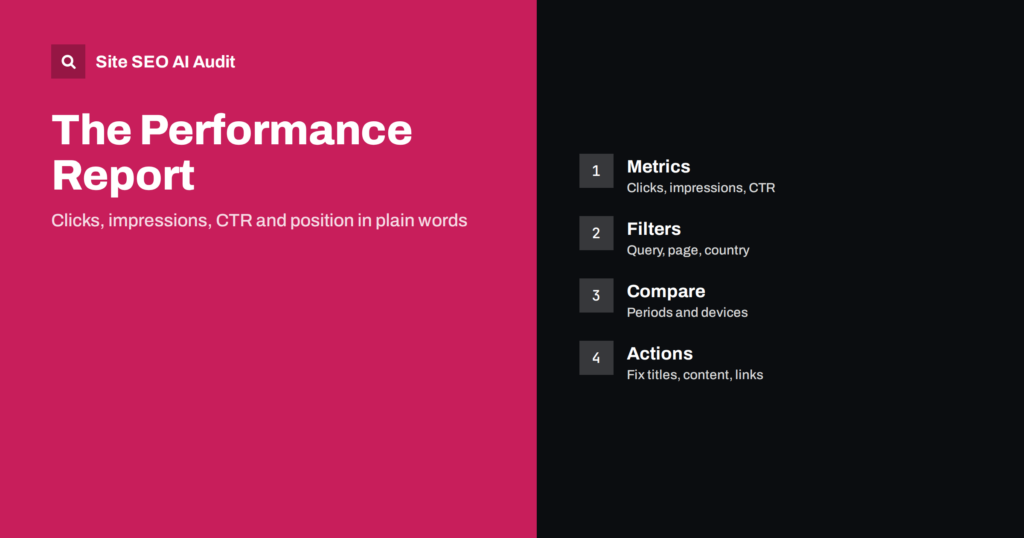
Task: Select the 'Clicks, impressions, CTR' line
Action: [701, 188]
